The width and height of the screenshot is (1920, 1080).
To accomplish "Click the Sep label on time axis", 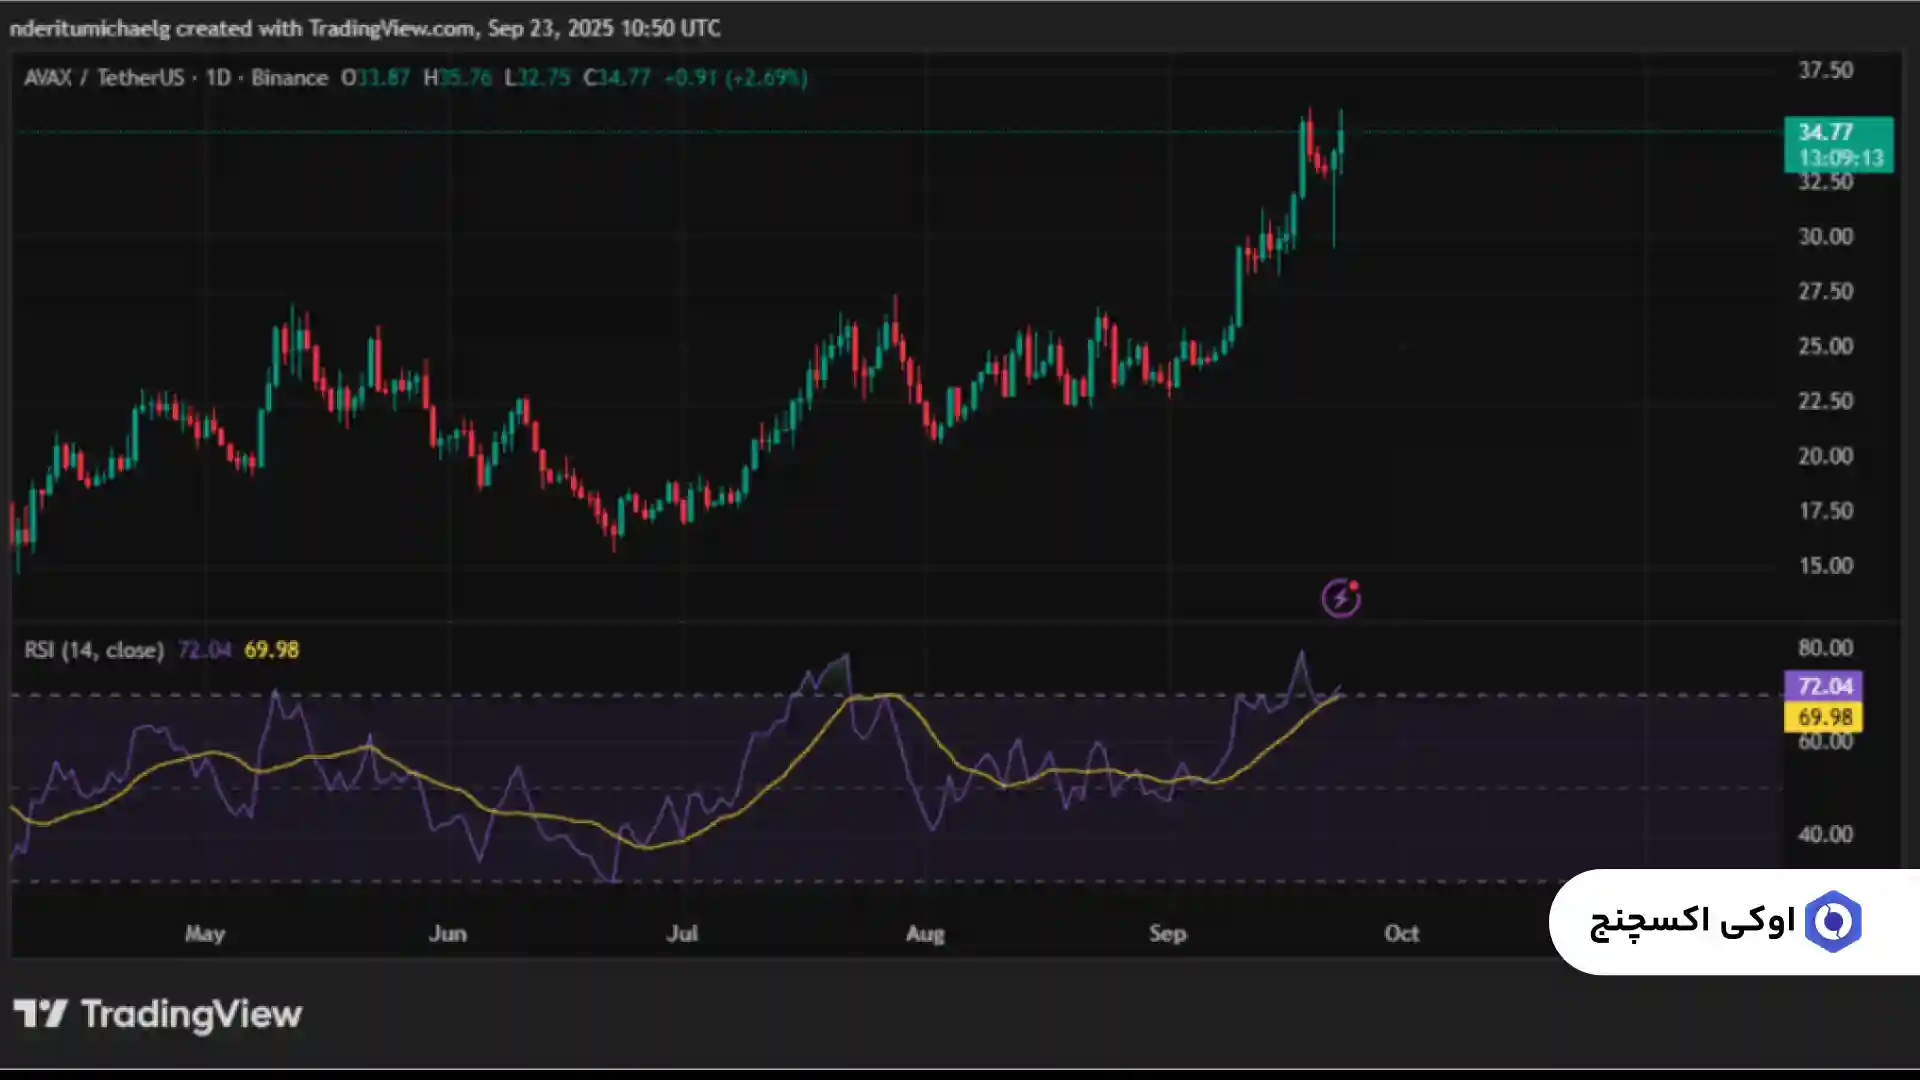I will pyautogui.click(x=1167, y=934).
